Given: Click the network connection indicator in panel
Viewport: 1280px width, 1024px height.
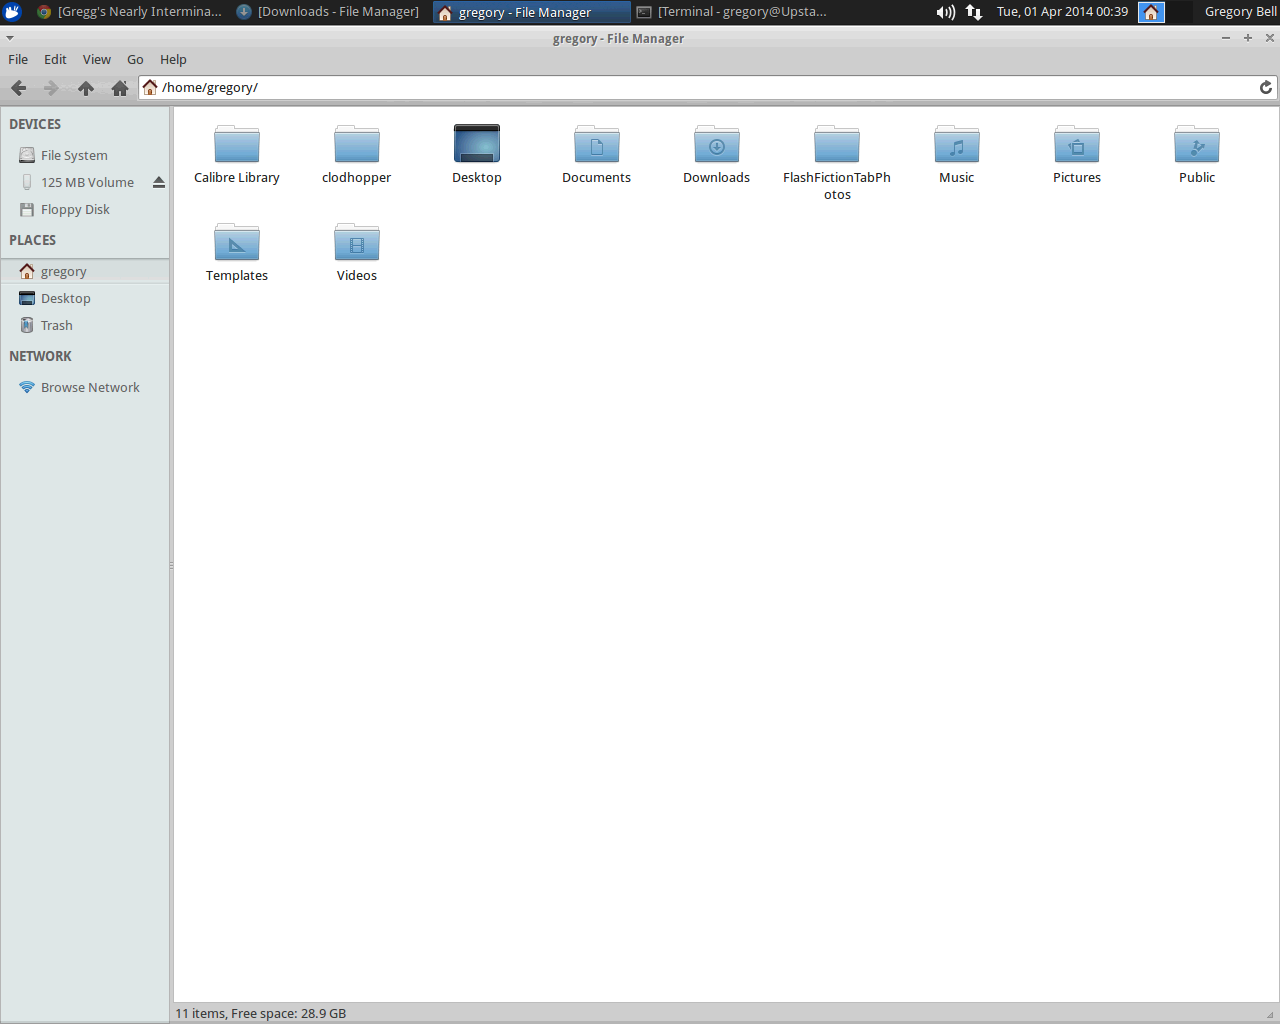Looking at the screenshot, I should [x=974, y=12].
